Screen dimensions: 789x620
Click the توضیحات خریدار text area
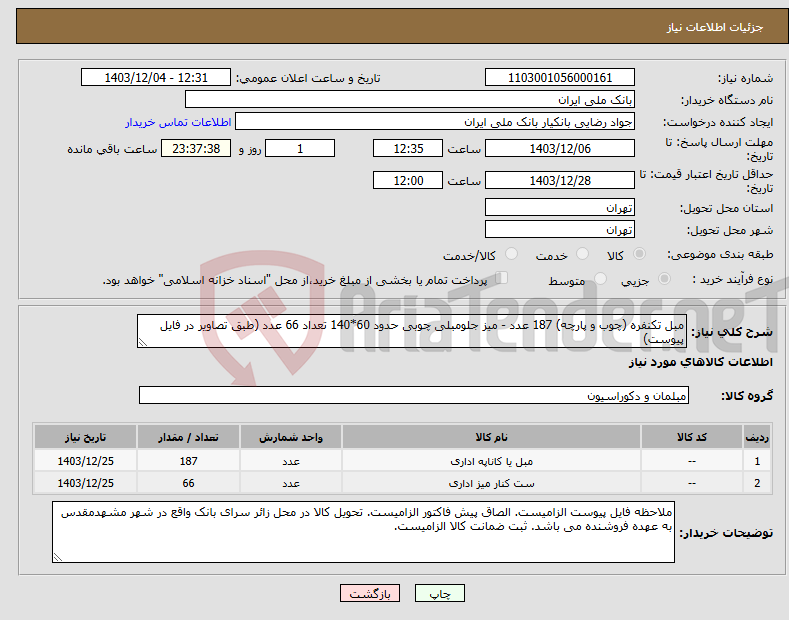pos(363,532)
